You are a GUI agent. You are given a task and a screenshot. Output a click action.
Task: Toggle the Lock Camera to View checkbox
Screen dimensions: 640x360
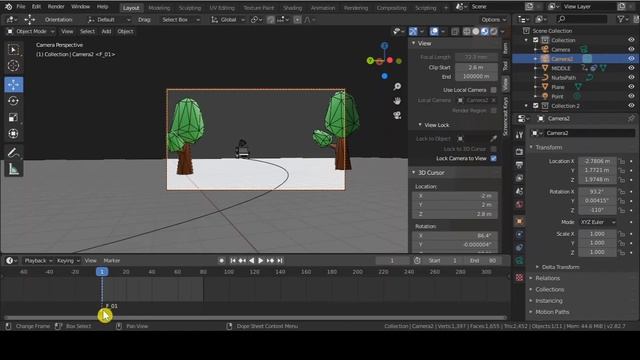tap(493, 158)
